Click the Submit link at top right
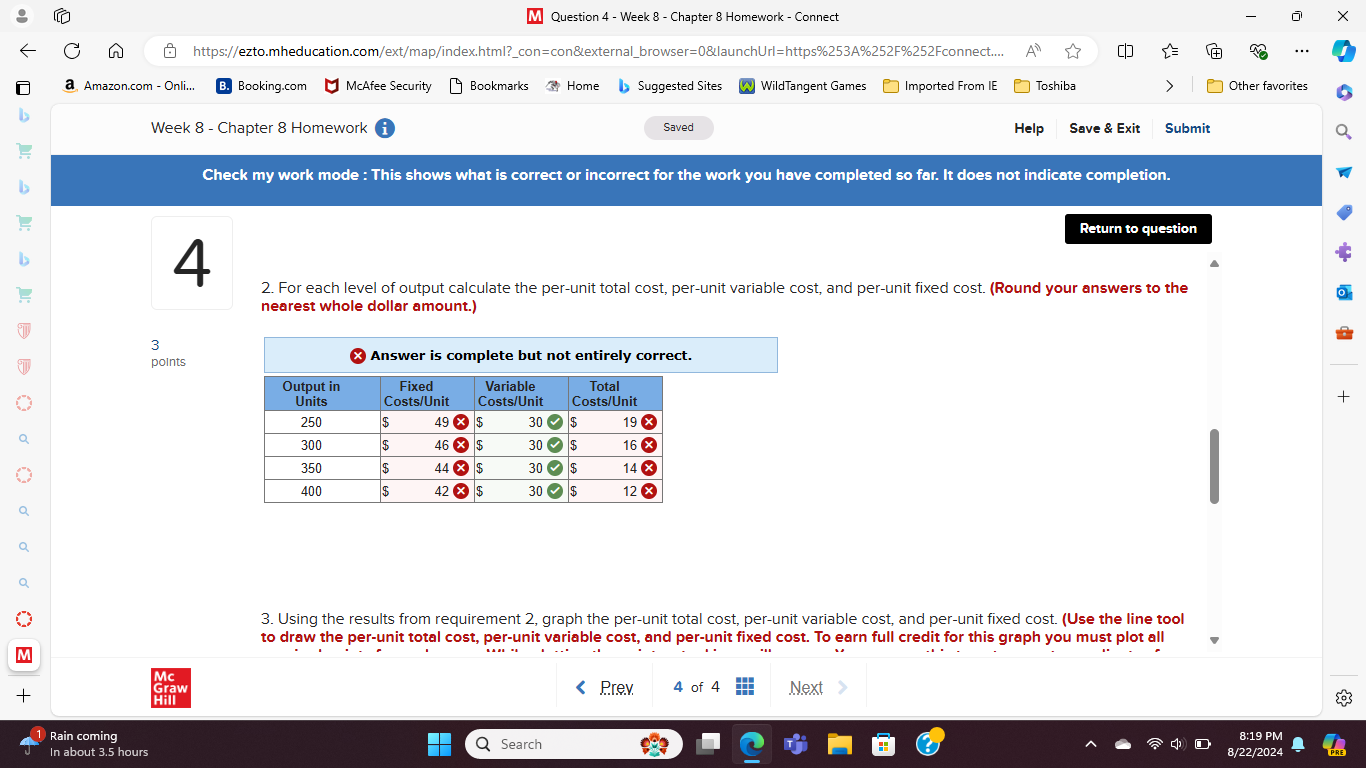 (x=1187, y=128)
